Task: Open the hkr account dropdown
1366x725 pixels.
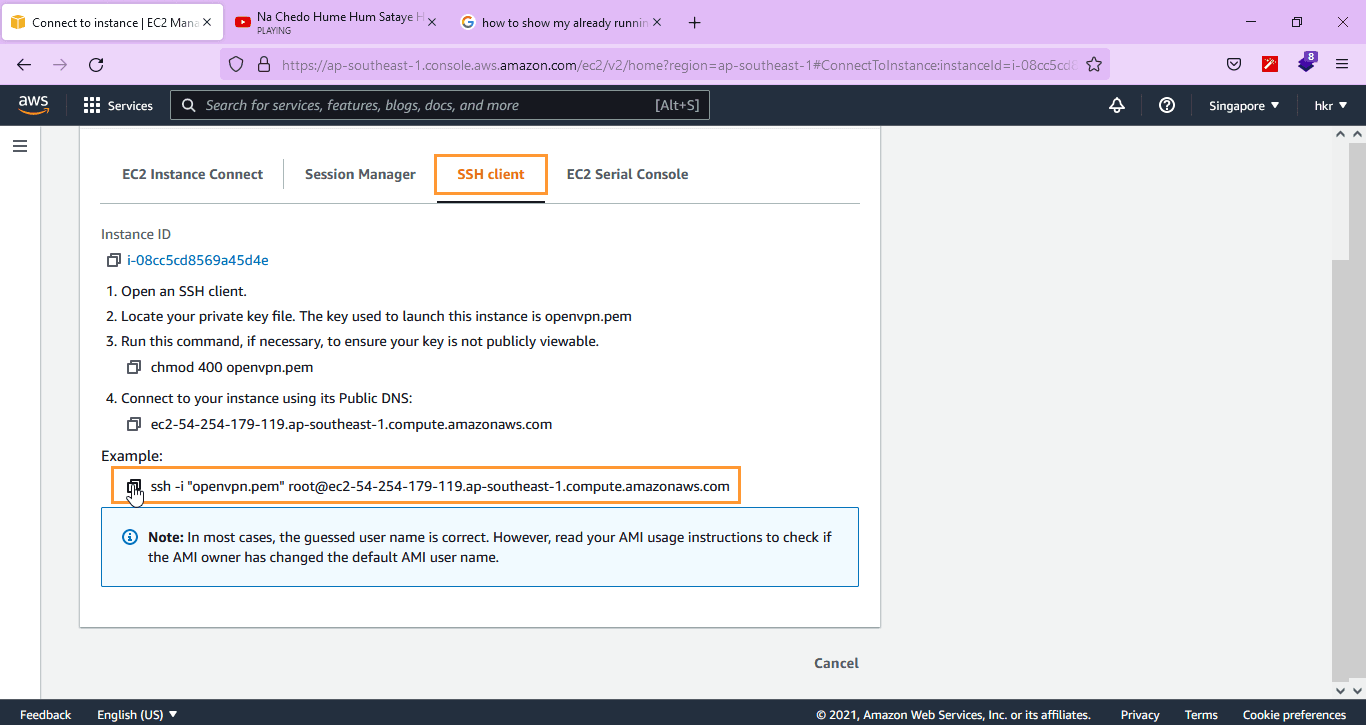Action: (x=1330, y=105)
